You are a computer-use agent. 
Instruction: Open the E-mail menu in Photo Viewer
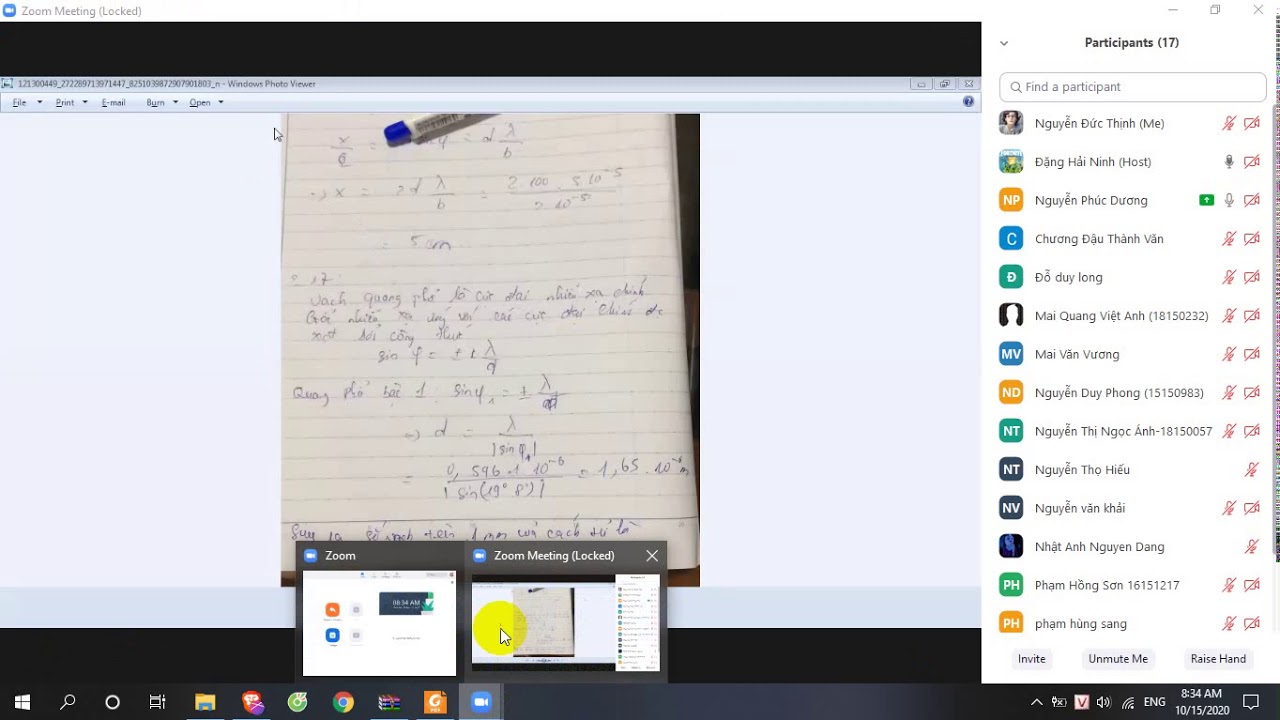tap(113, 102)
